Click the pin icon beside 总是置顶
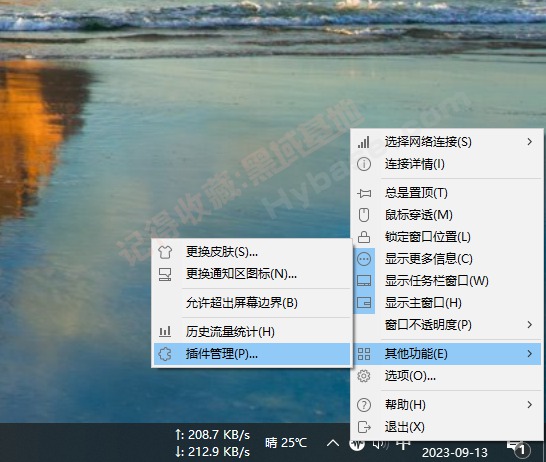Screen dimensions: 546x462 click(x=364, y=193)
